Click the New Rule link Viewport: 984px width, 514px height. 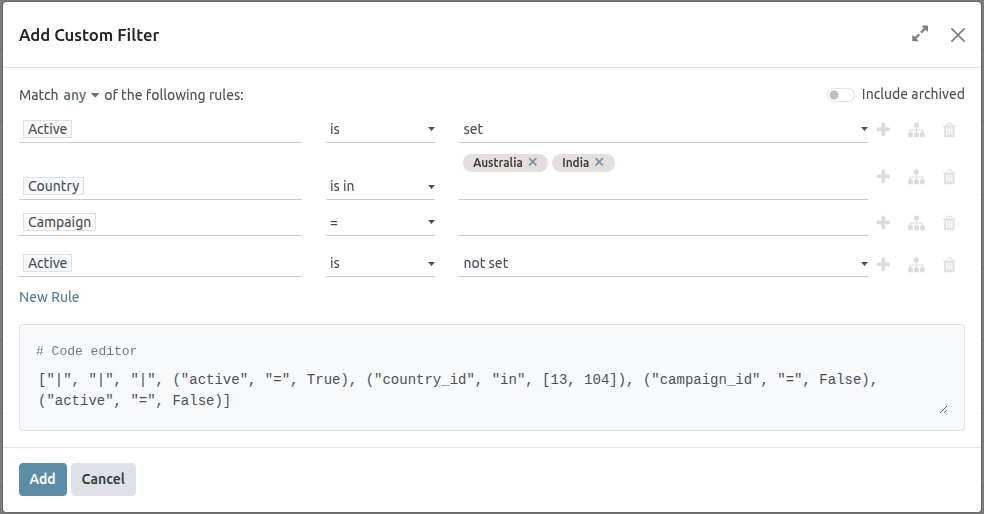tap(49, 297)
